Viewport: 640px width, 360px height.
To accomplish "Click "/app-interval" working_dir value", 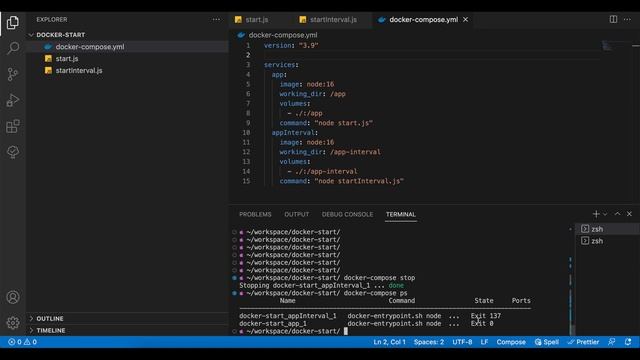I will click(x=355, y=152).
